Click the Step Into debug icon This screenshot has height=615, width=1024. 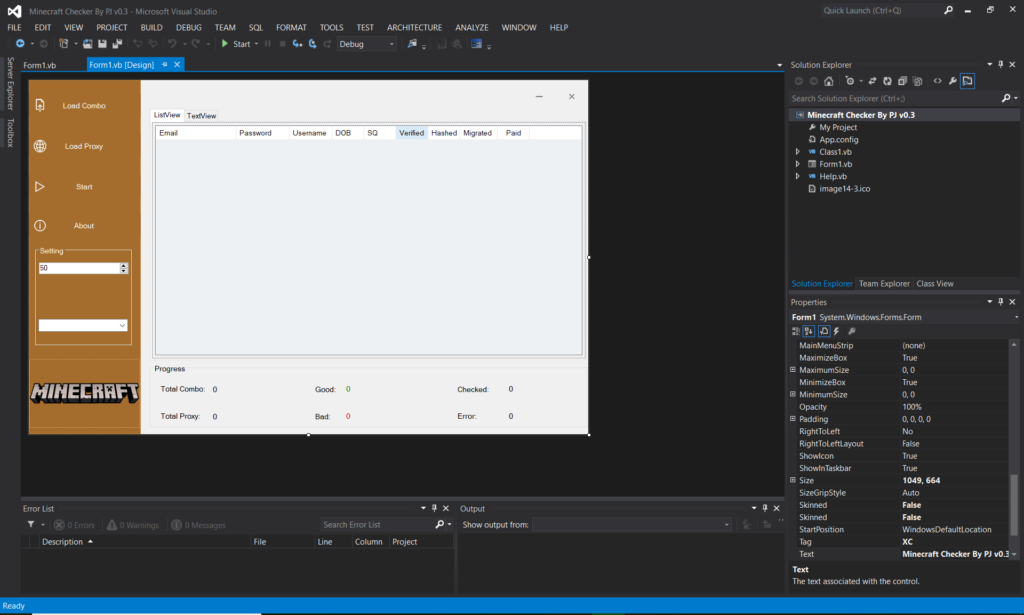(297, 44)
